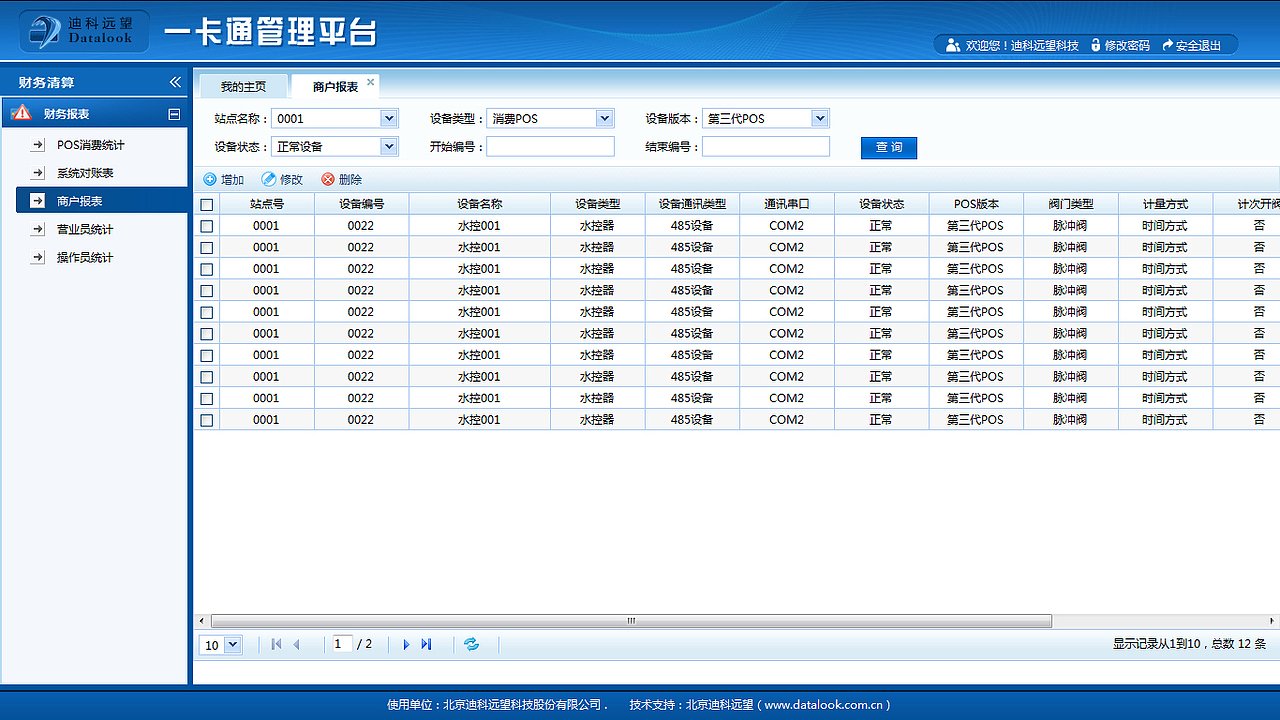
Task: Sort the table by the 站点号 column header
Action: point(267,204)
